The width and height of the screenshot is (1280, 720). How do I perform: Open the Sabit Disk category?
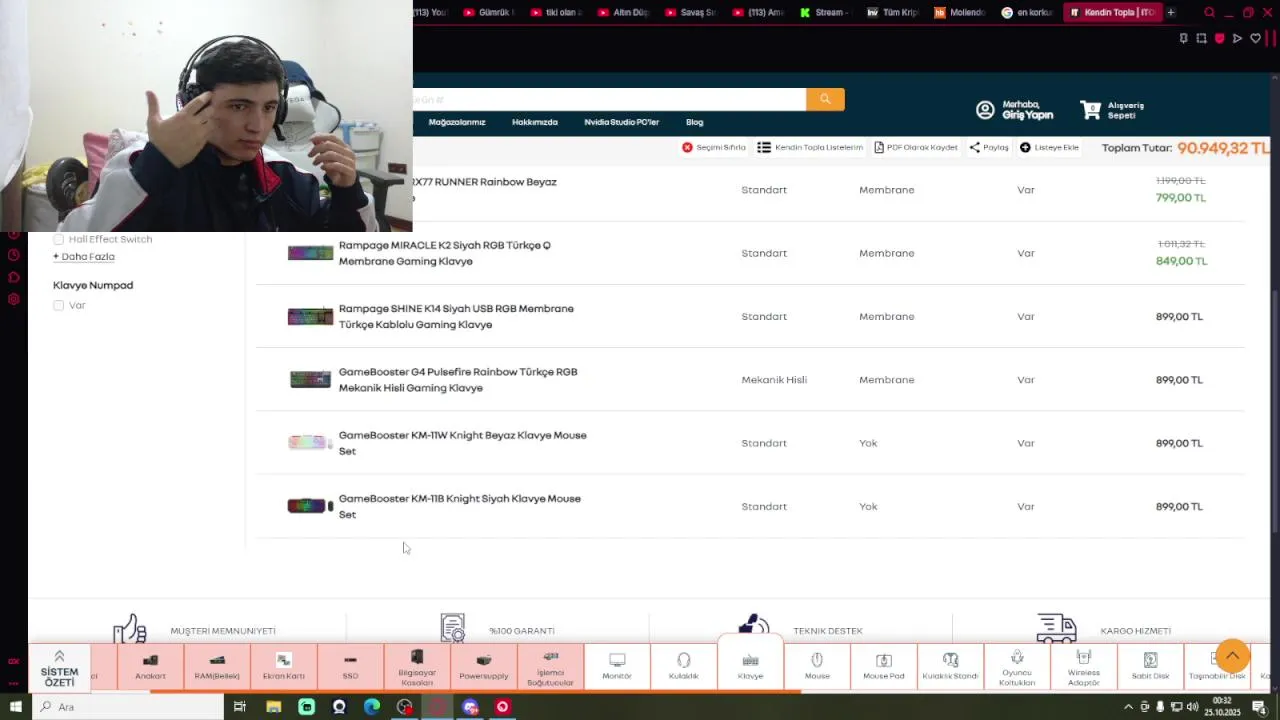(x=1150, y=667)
